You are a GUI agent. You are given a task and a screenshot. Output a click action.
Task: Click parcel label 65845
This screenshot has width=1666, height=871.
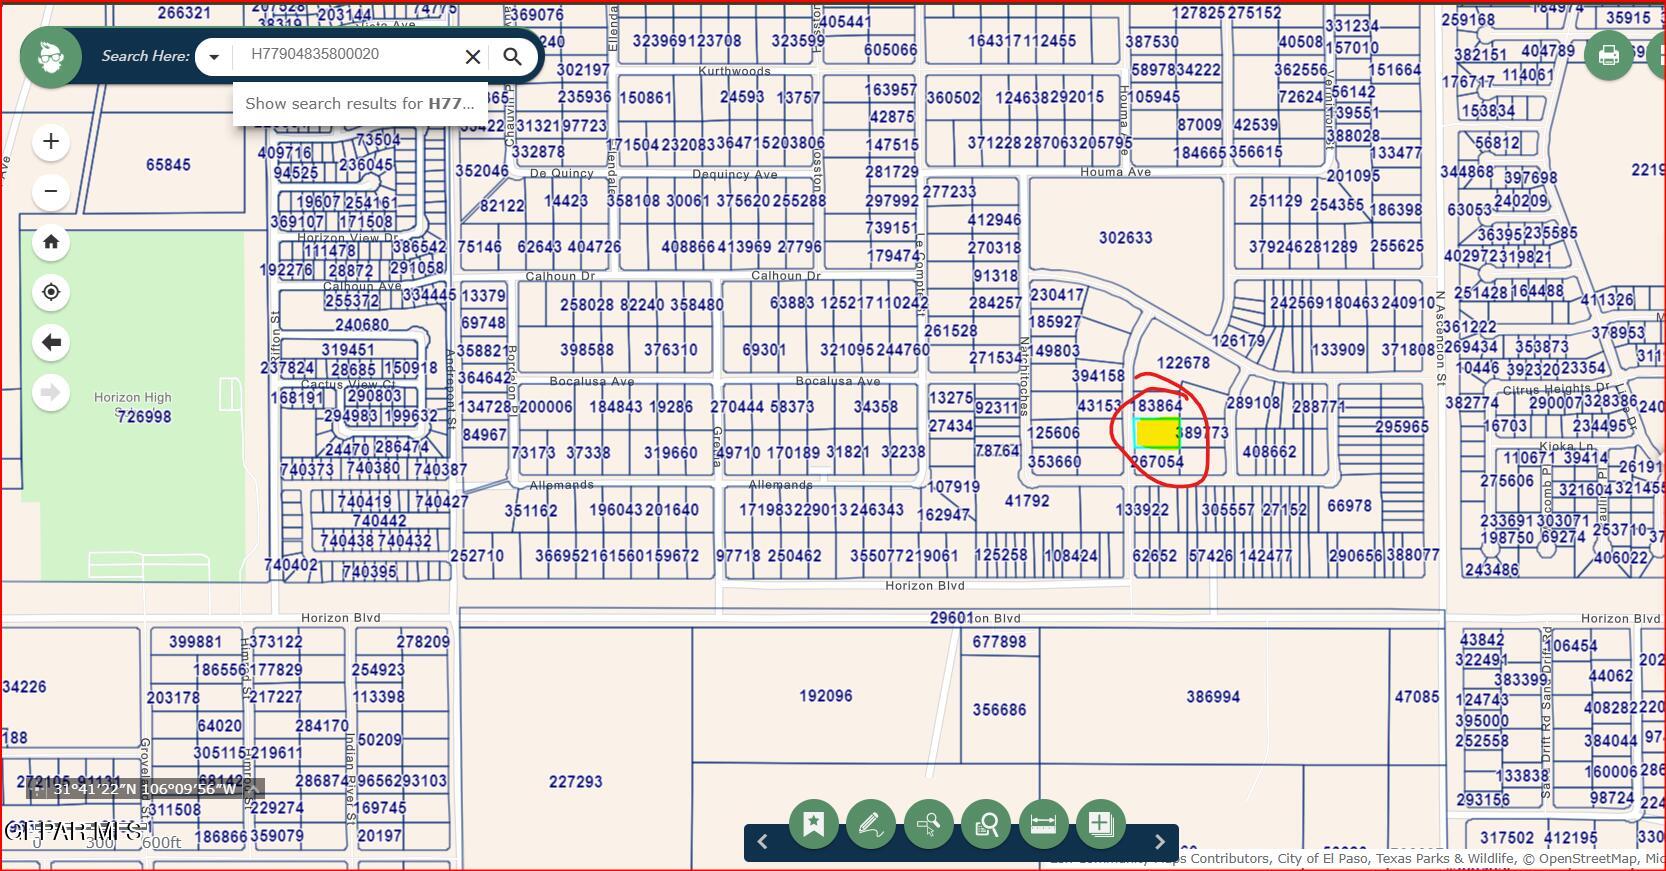pyautogui.click(x=168, y=165)
